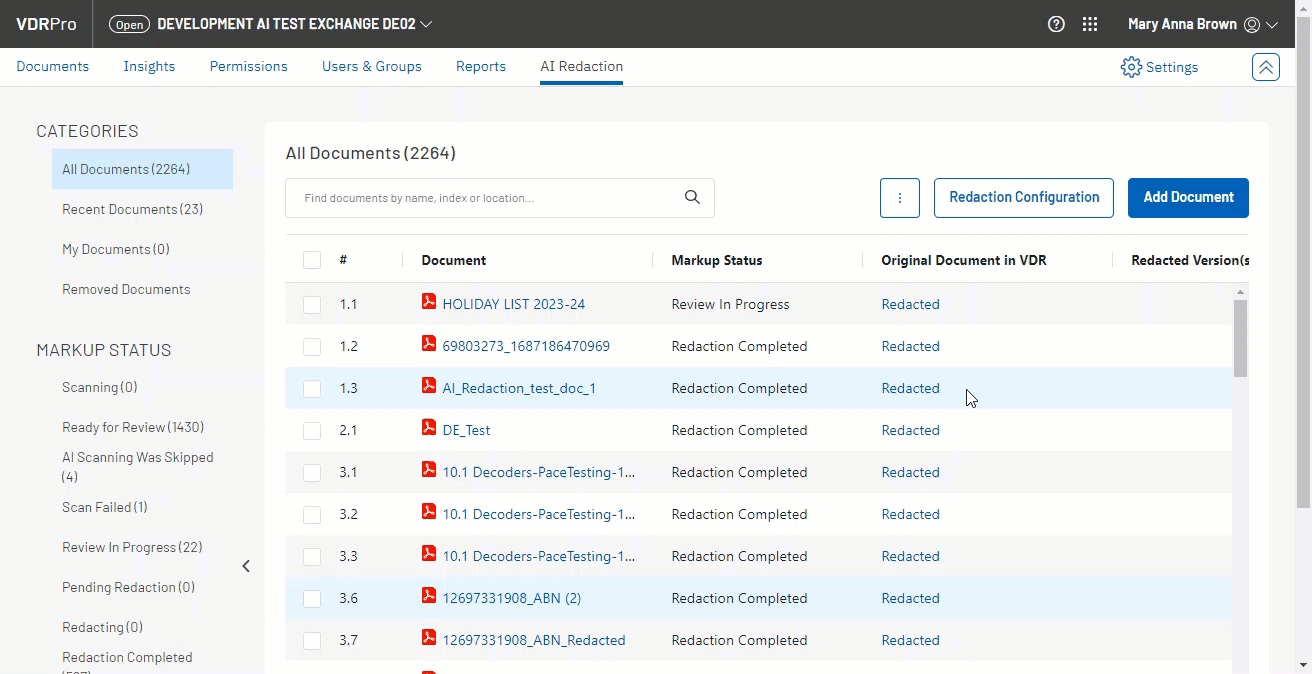Check the box for row 1.3
The height and width of the screenshot is (674, 1312).
pos(312,389)
